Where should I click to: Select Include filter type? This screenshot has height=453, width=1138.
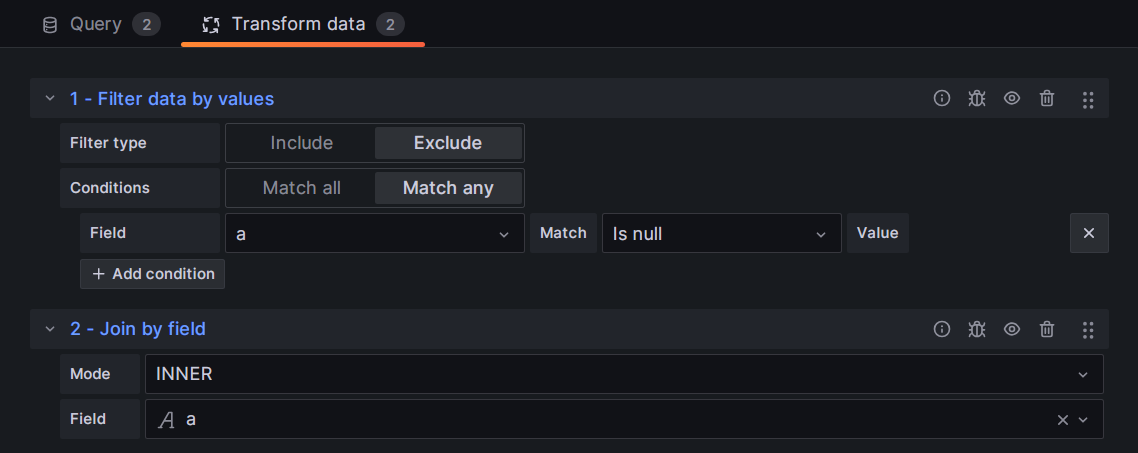click(x=301, y=143)
